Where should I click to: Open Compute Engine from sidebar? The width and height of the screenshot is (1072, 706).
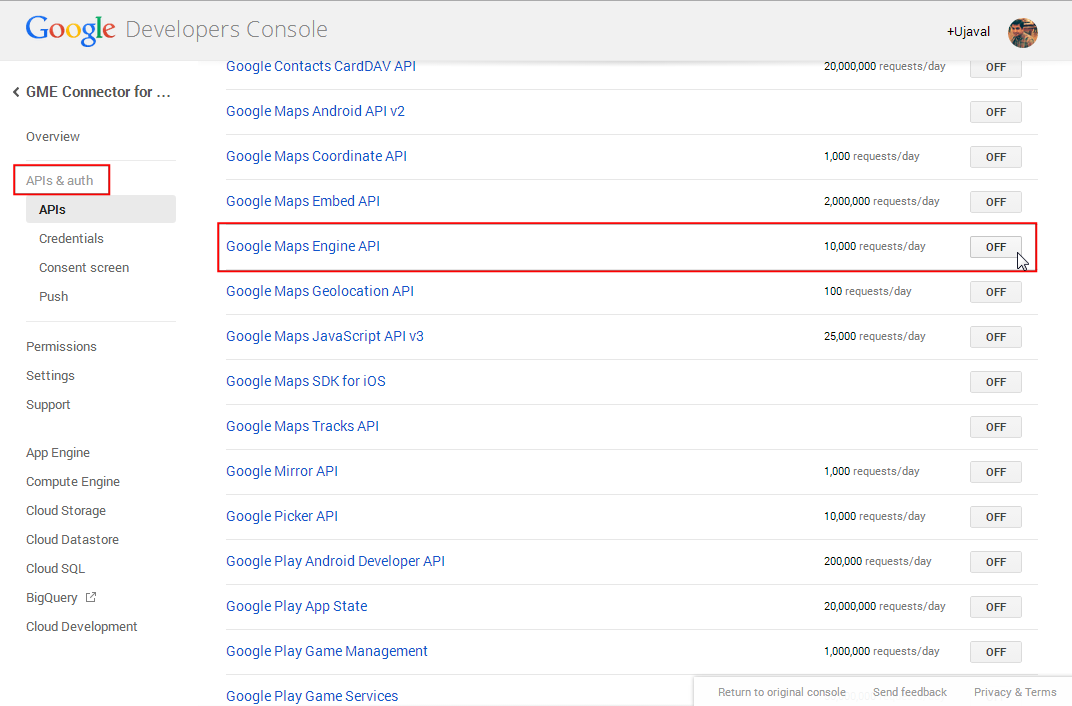pyautogui.click(x=73, y=482)
